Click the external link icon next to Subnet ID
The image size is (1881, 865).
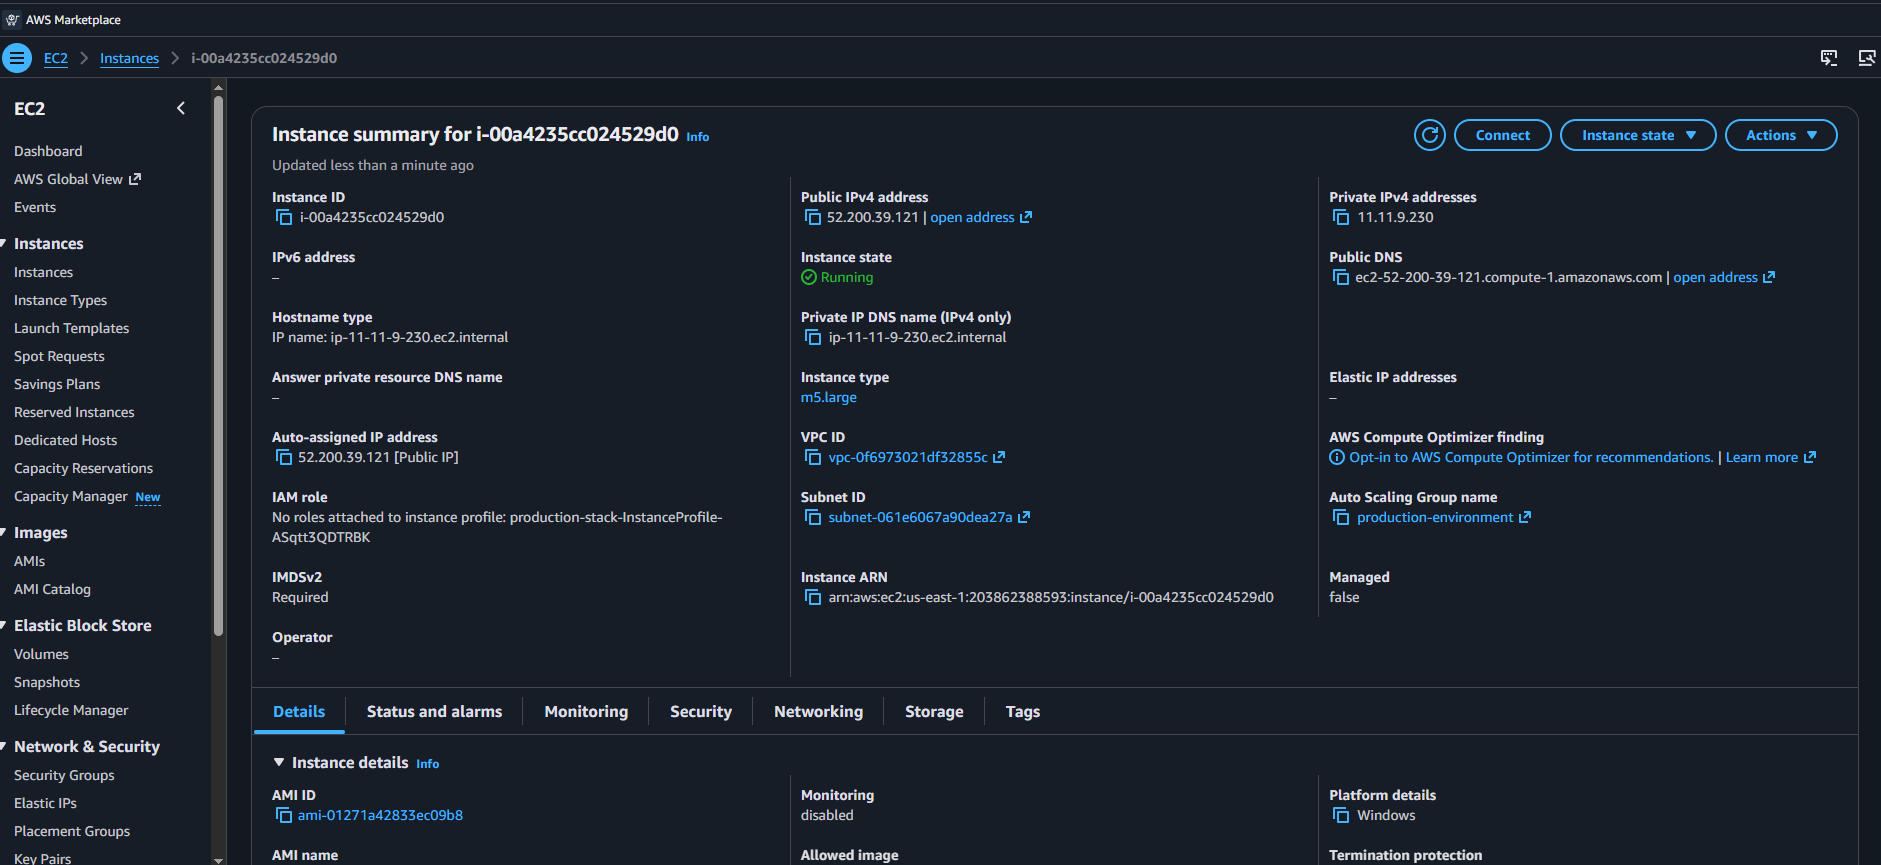coord(1024,517)
